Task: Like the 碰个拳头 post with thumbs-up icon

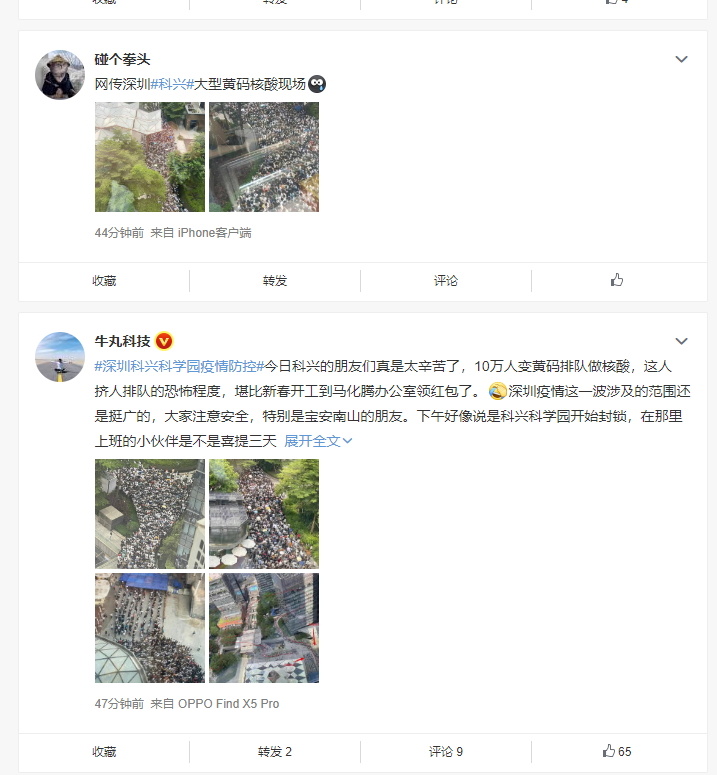Action: pyautogui.click(x=617, y=280)
